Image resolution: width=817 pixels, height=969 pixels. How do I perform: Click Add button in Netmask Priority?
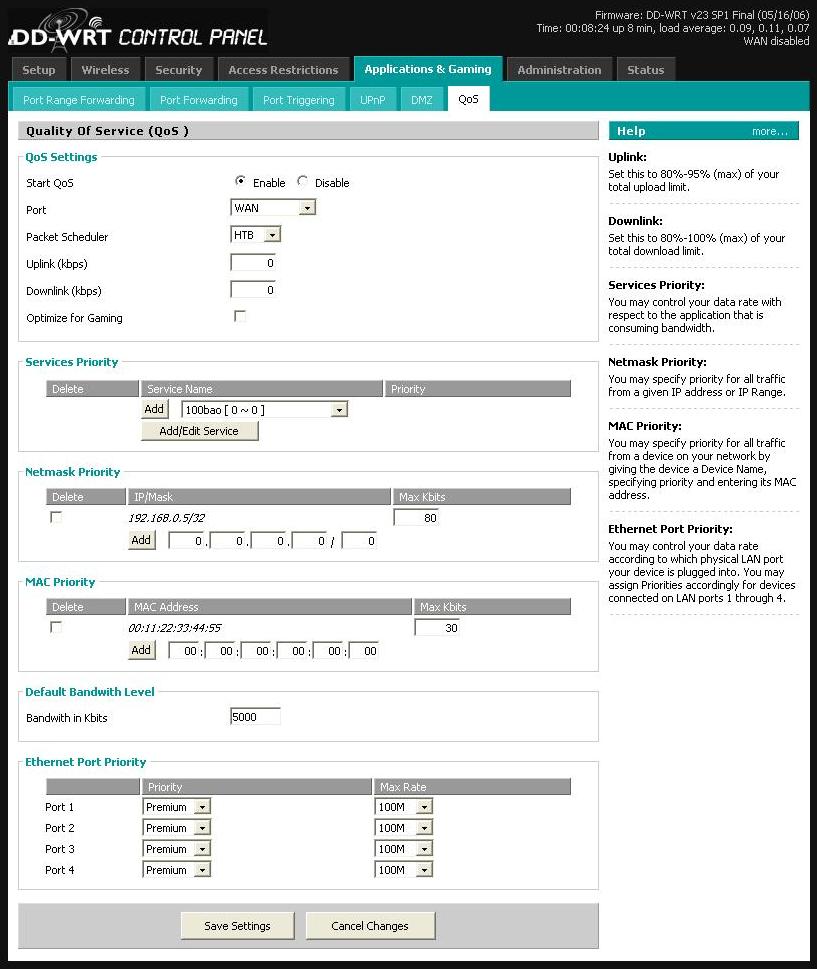point(141,540)
